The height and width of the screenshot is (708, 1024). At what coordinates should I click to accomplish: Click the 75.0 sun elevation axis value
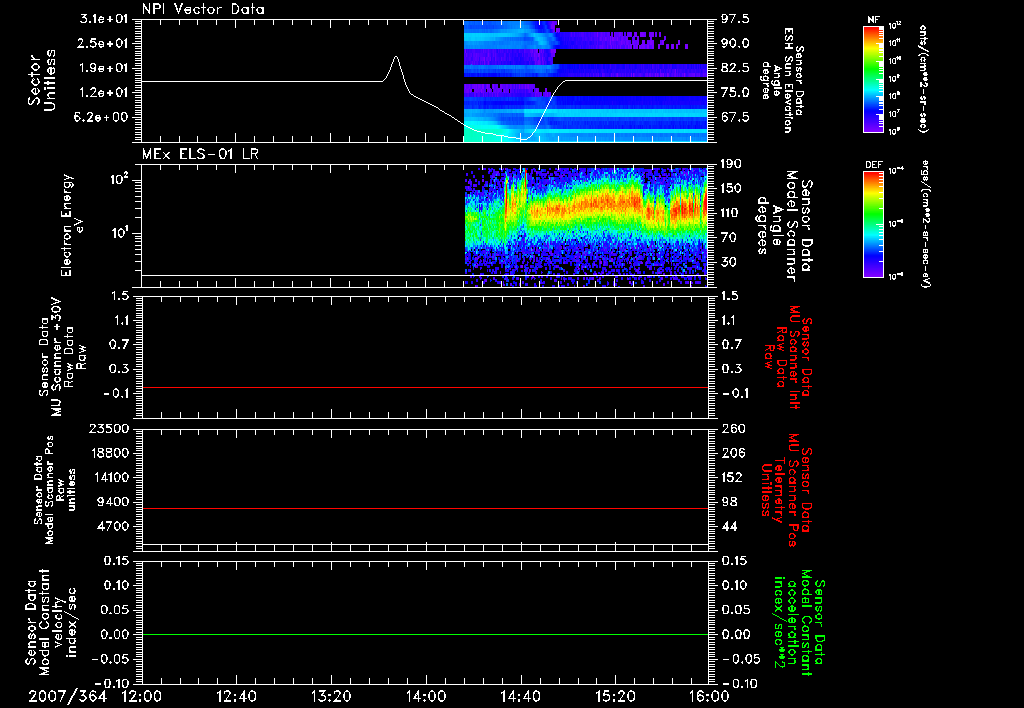coord(735,93)
